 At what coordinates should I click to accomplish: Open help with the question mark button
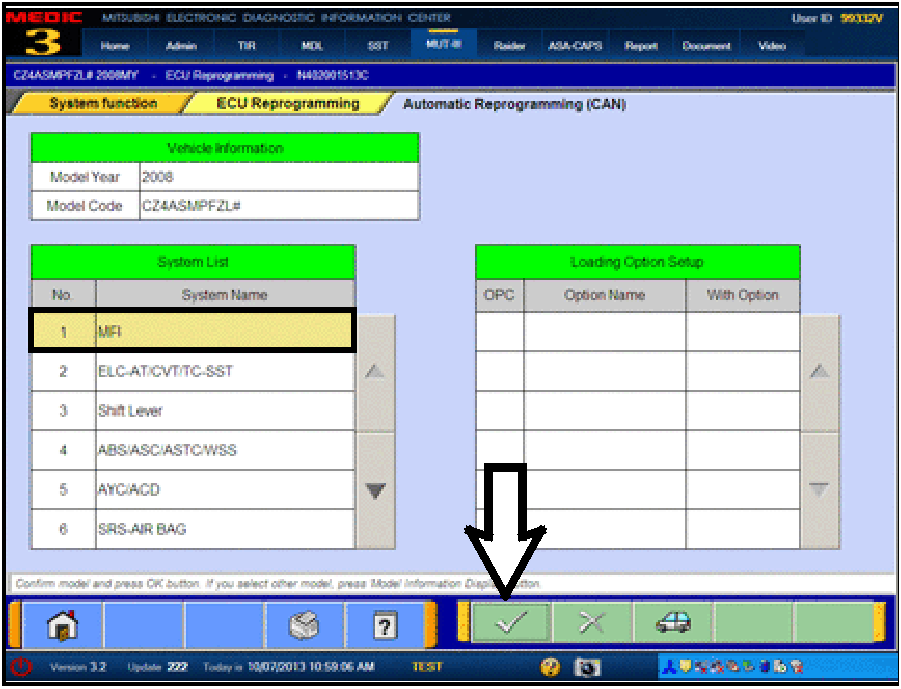tap(385, 624)
